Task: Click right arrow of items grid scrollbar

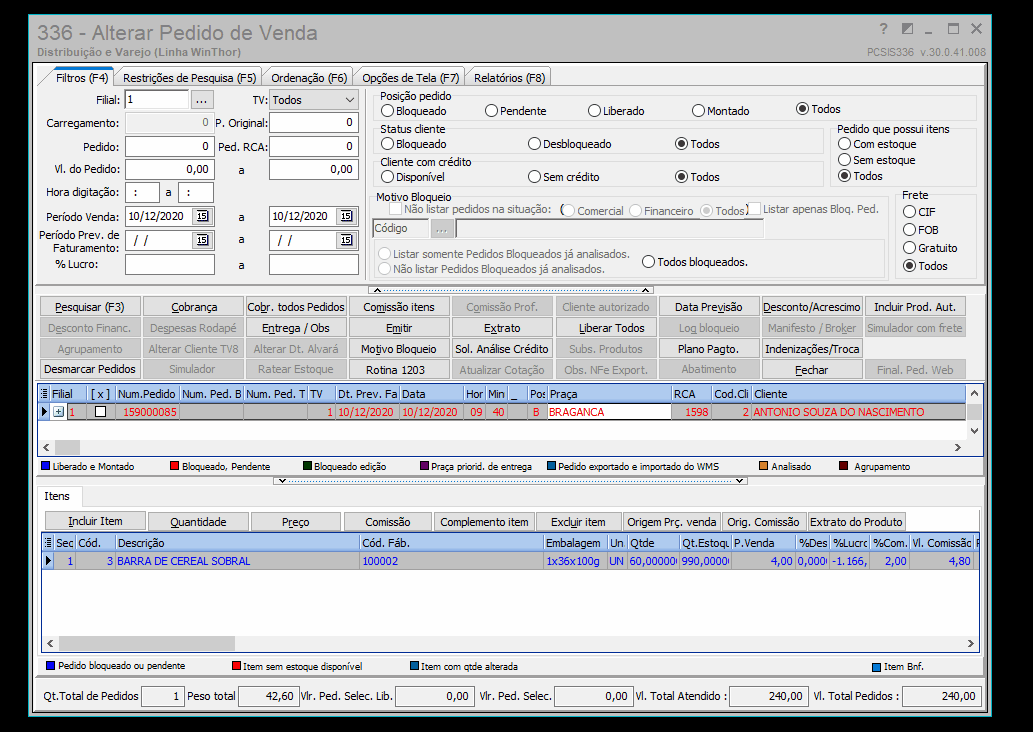Action: coord(970,643)
